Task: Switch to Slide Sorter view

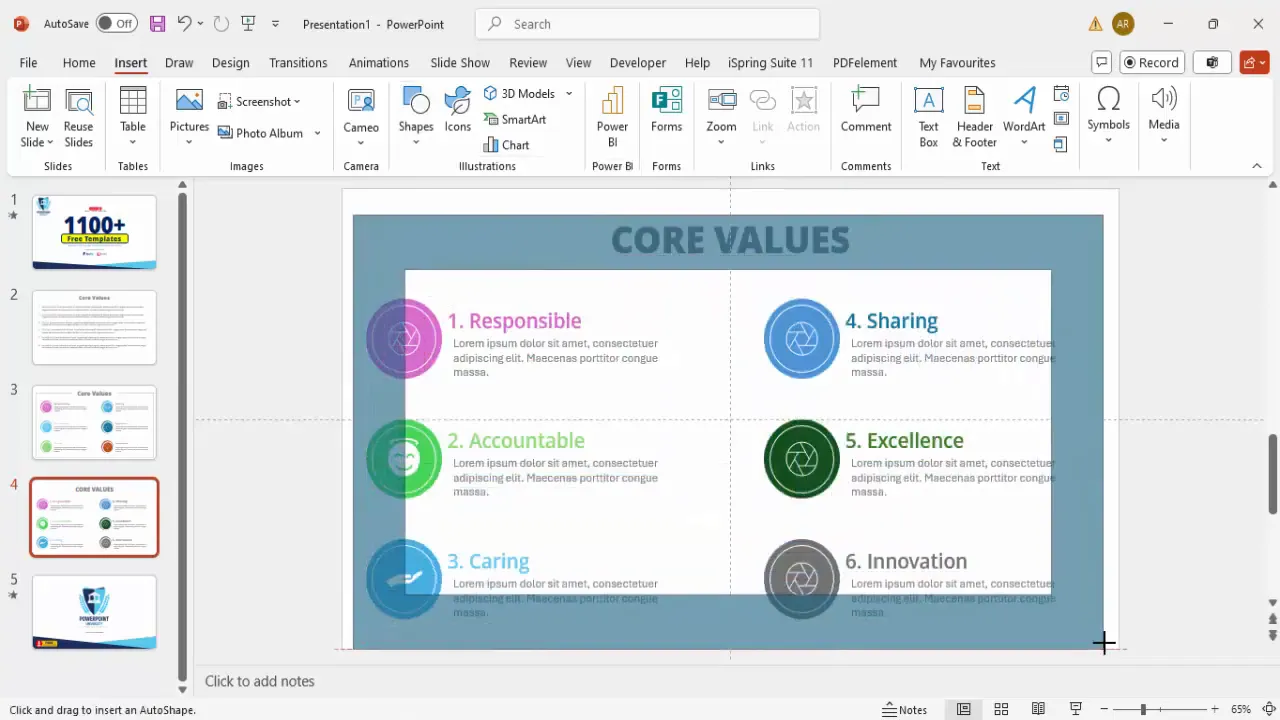Action: [x=1001, y=709]
